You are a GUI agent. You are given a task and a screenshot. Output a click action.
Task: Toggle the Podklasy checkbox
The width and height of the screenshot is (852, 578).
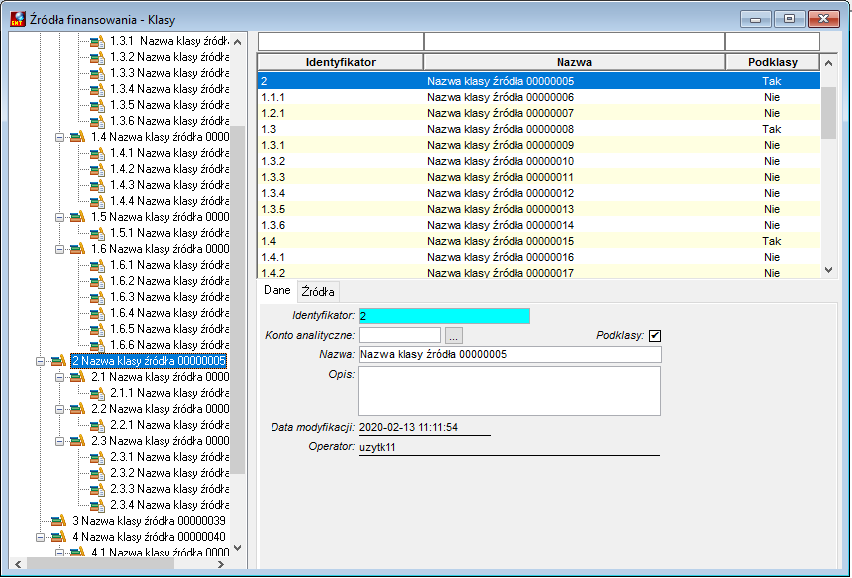point(655,336)
